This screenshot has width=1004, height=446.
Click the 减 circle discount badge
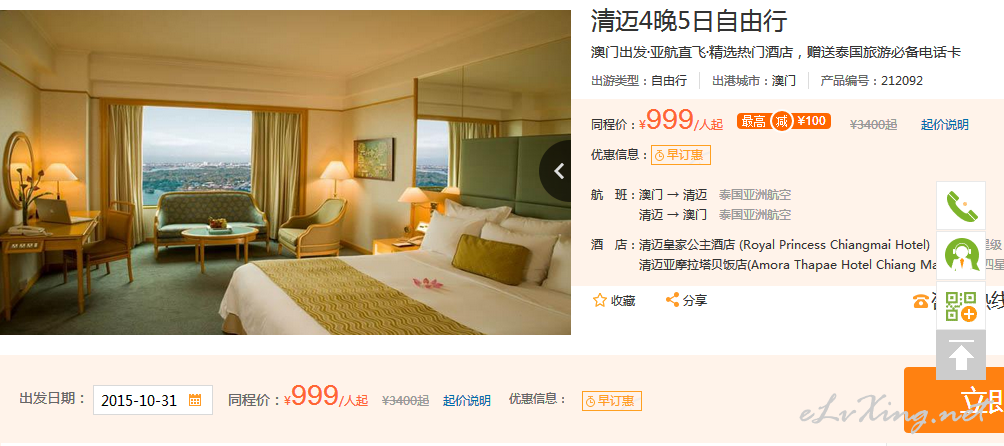click(781, 121)
